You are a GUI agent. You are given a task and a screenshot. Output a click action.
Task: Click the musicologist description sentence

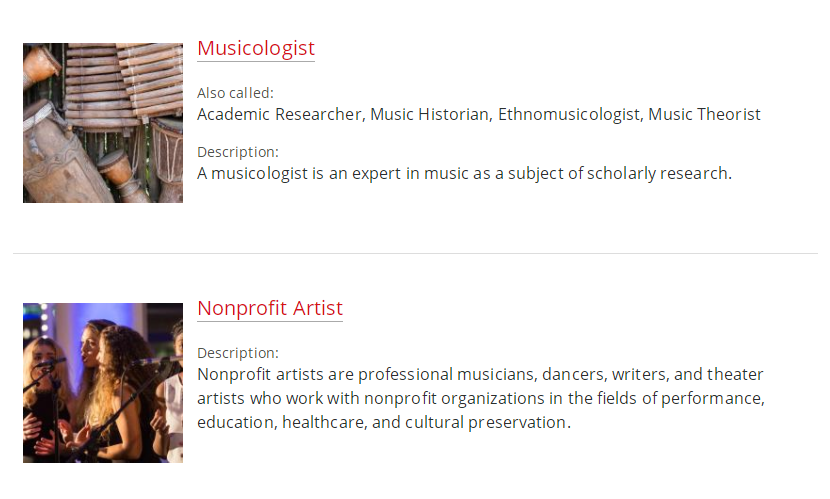click(464, 174)
